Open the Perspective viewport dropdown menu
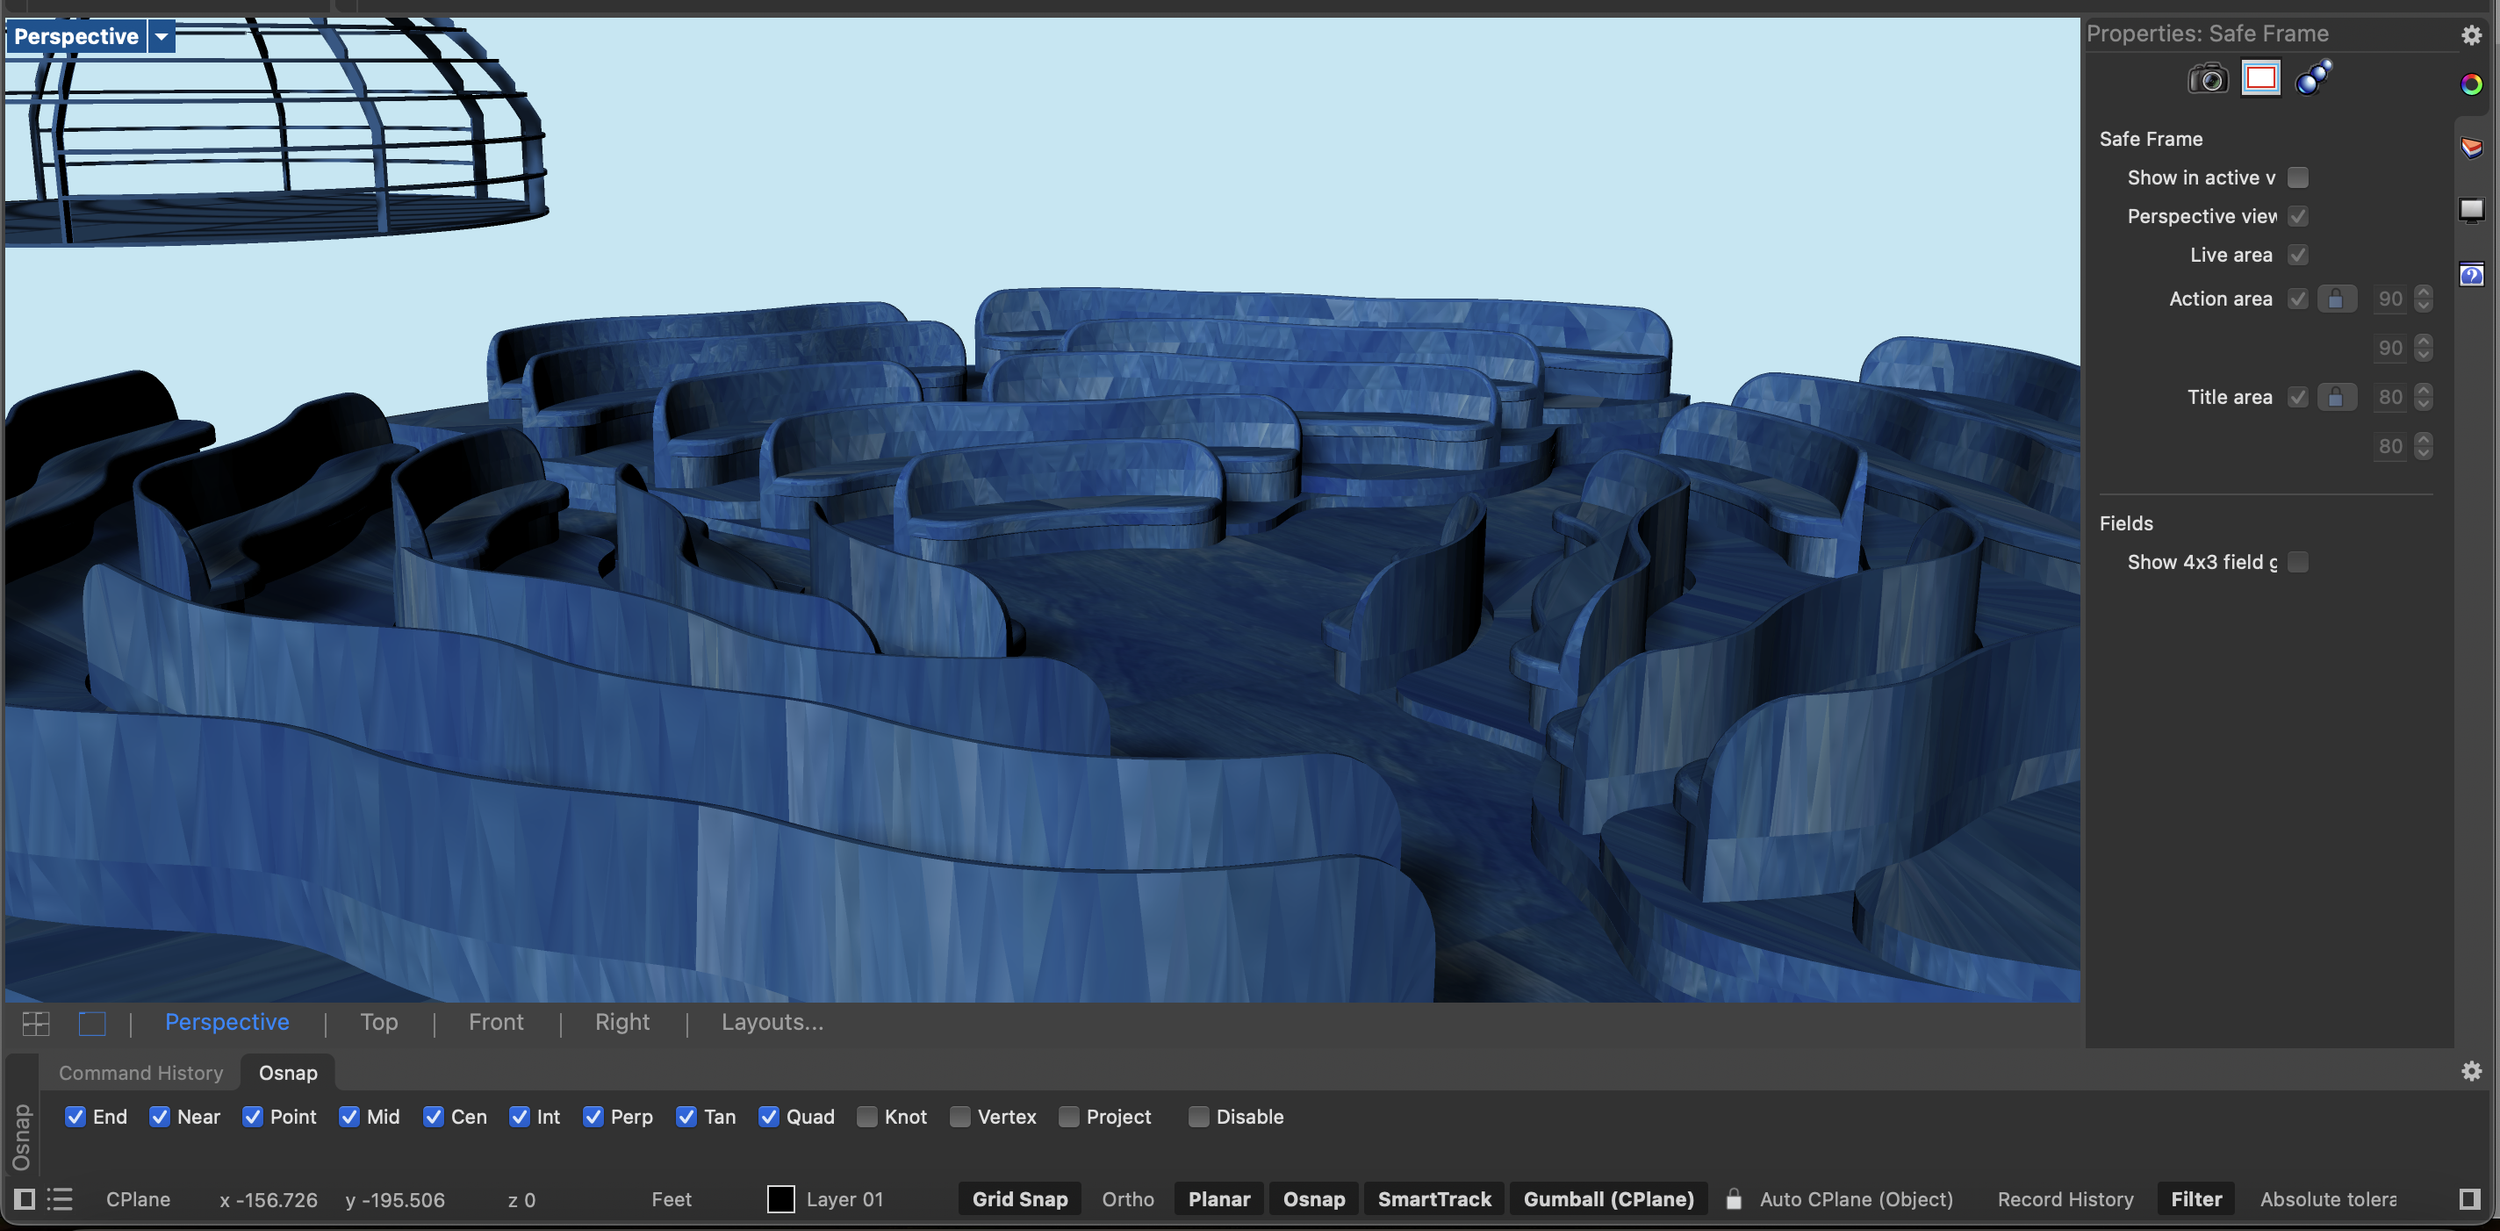Image resolution: width=2500 pixels, height=1231 pixels. (x=160, y=36)
